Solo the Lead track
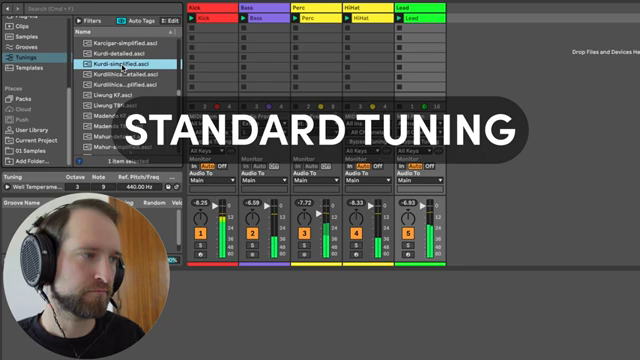The width and height of the screenshot is (640, 360). pyautogui.click(x=408, y=245)
